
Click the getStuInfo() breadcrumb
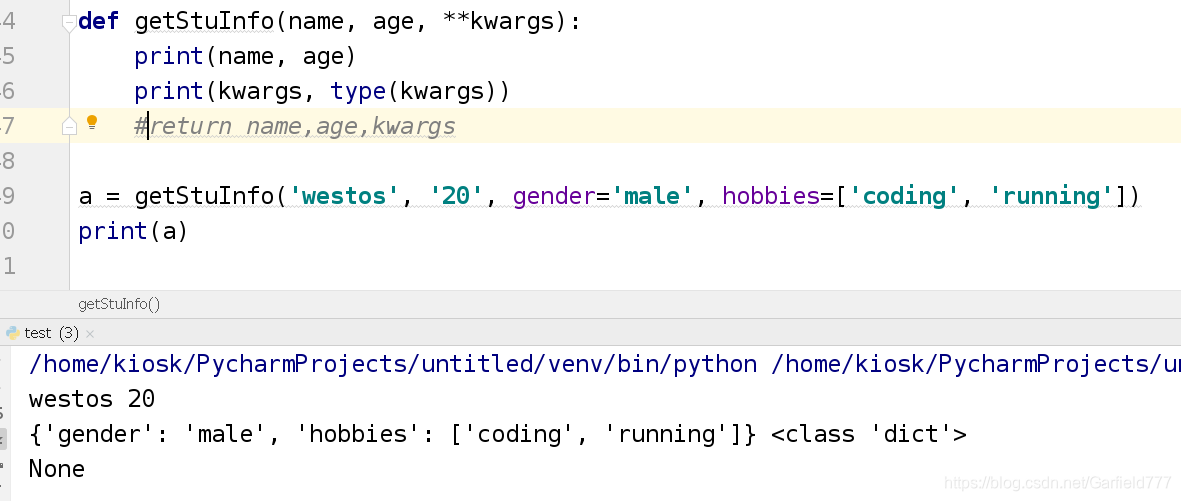(119, 304)
